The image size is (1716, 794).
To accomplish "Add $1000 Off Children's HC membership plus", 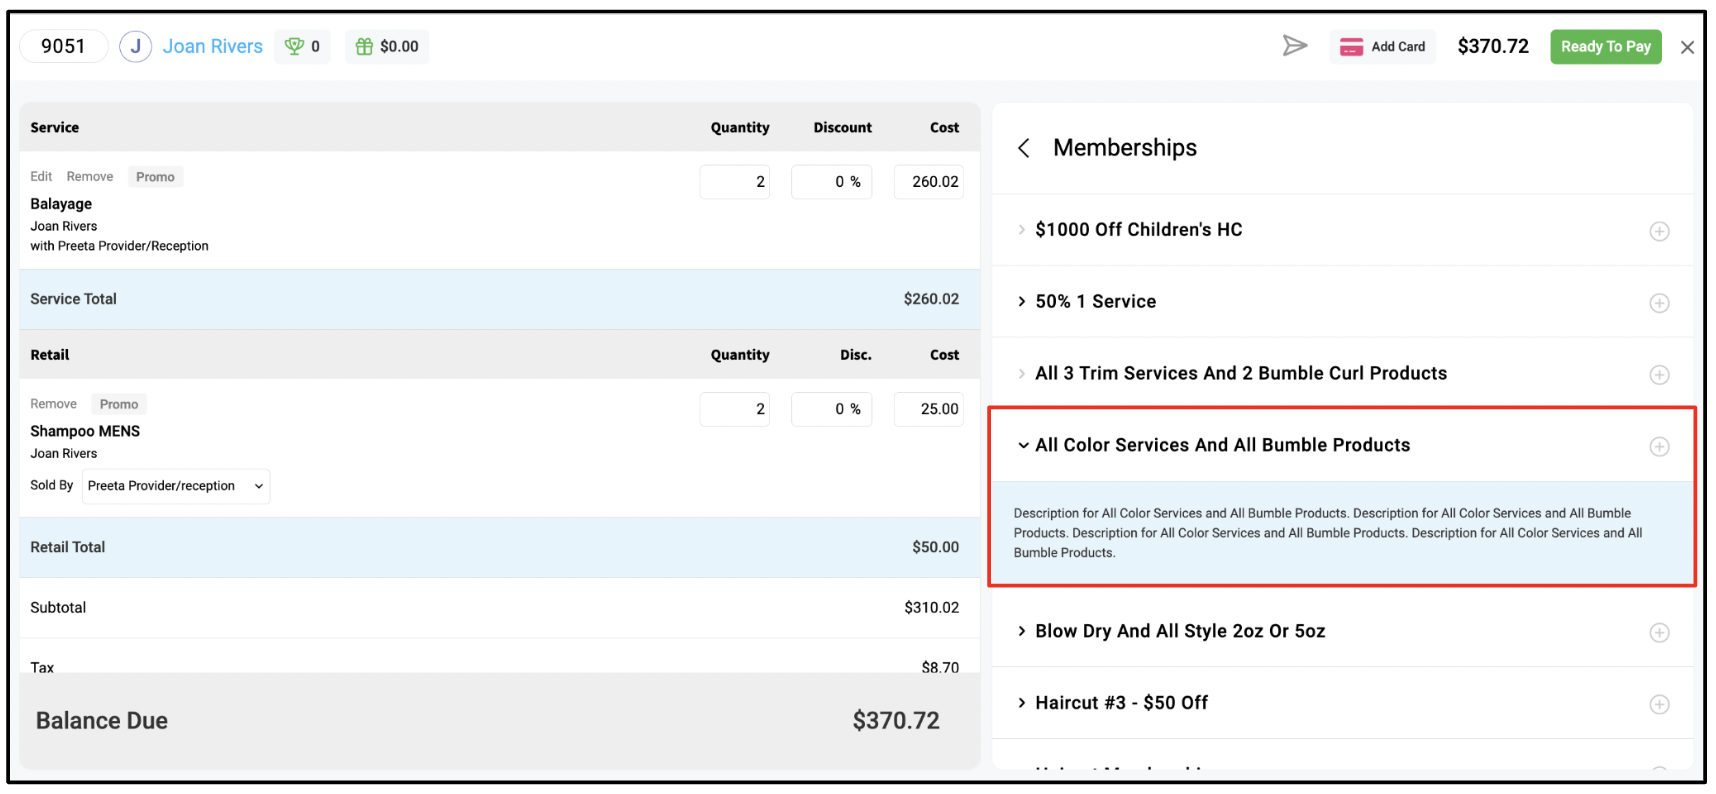I will click(1659, 231).
